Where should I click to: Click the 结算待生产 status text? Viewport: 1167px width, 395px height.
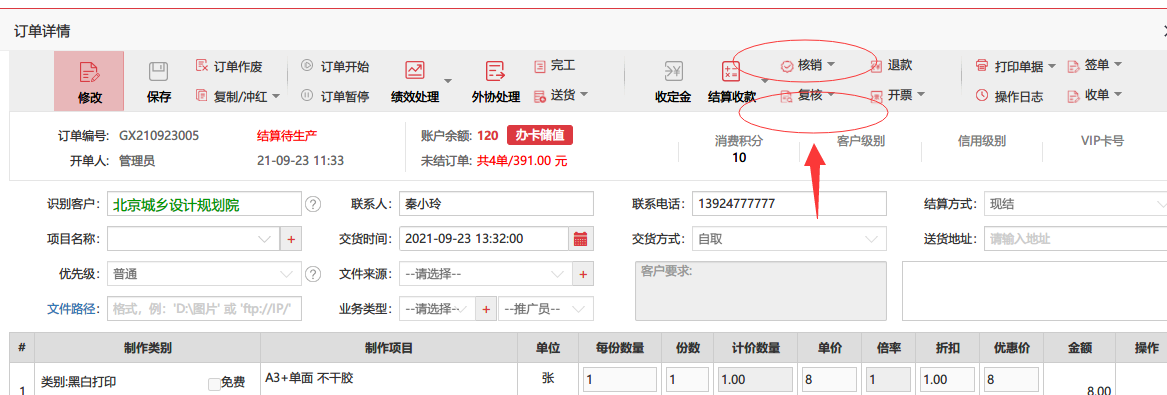coord(287,136)
